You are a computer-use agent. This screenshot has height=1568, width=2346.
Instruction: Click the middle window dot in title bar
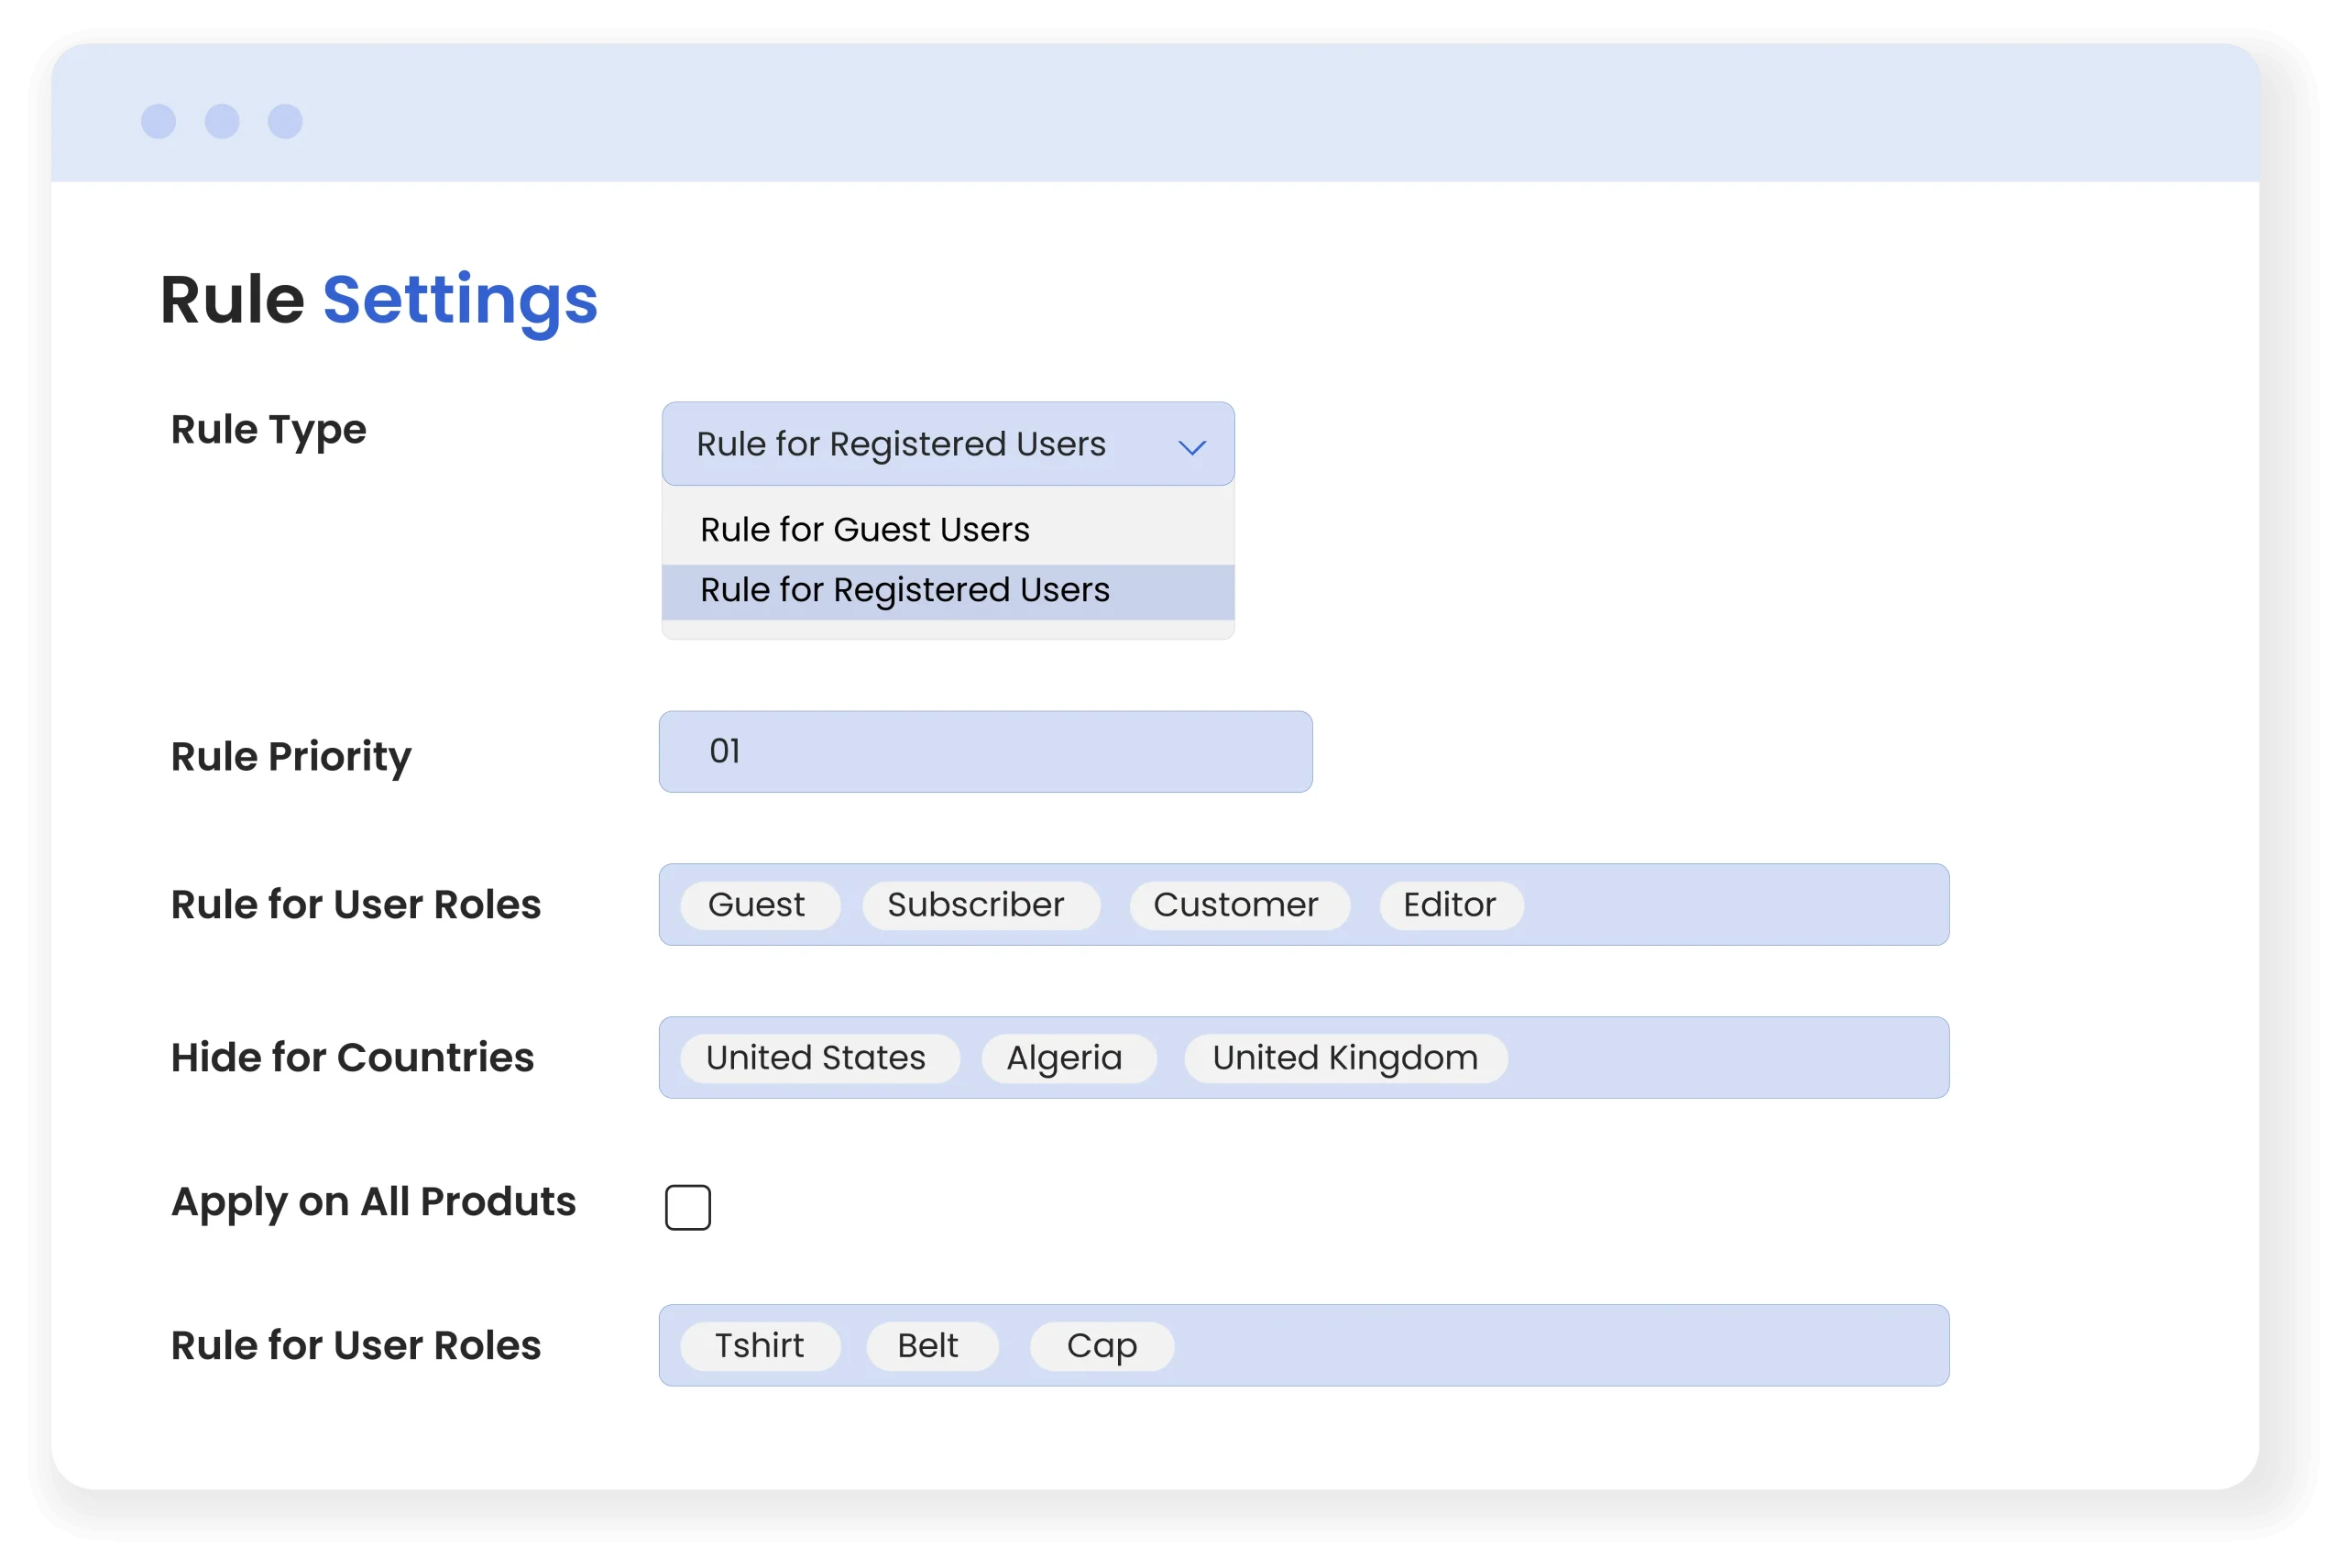pyautogui.click(x=222, y=121)
